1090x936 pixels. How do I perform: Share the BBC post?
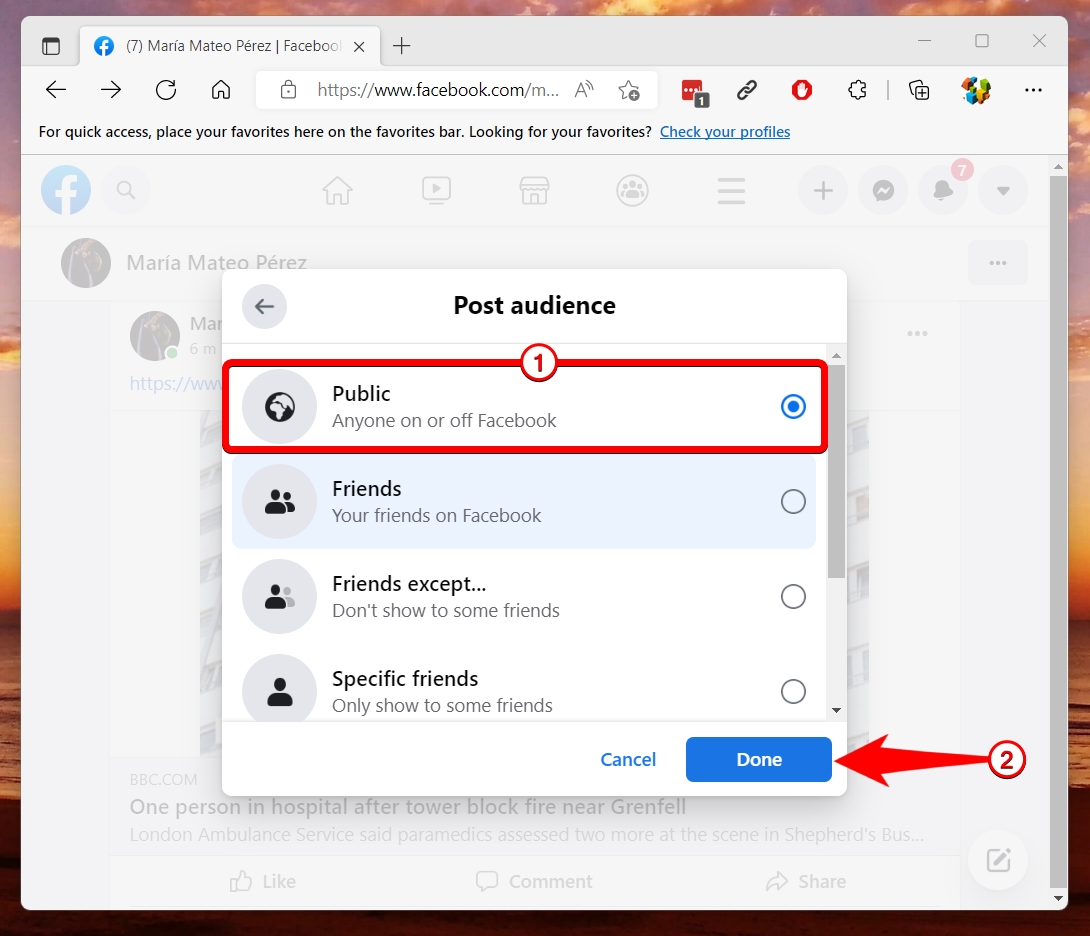(x=806, y=882)
